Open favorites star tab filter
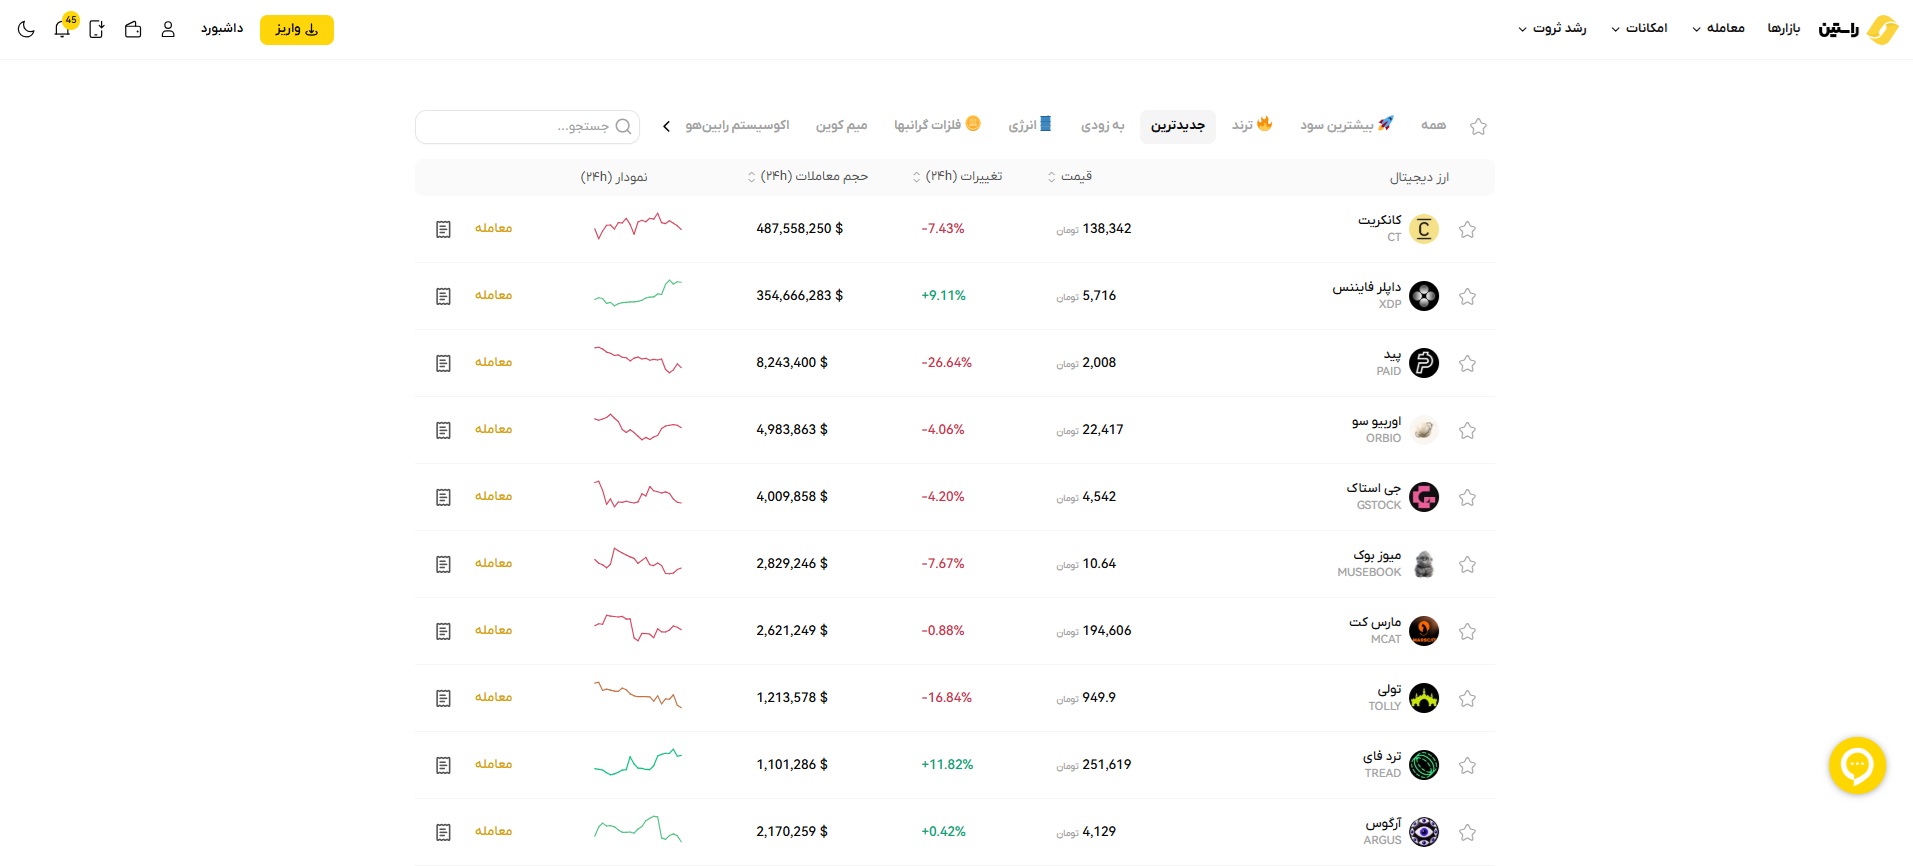The height and width of the screenshot is (866, 1913). tap(1478, 126)
